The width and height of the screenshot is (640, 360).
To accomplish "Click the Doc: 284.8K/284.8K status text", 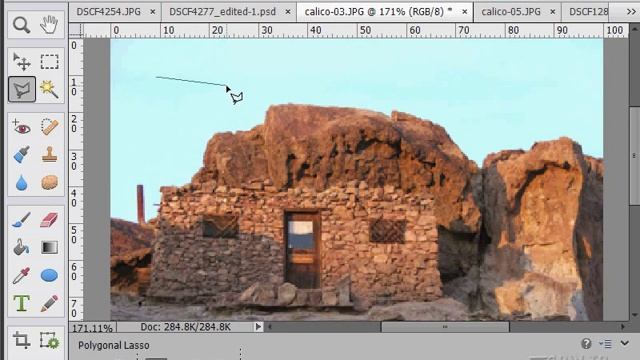I will coord(186,327).
